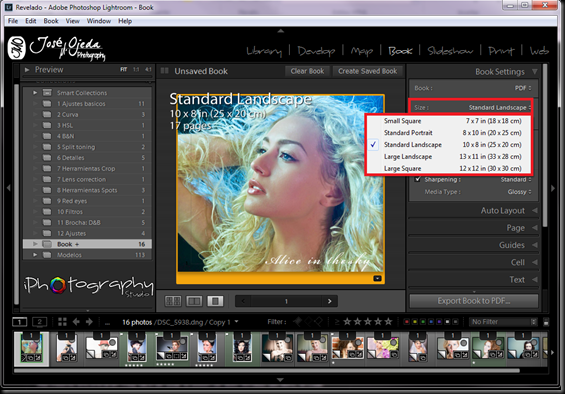
Task: Switch to the Slideshow module
Action: 450,51
